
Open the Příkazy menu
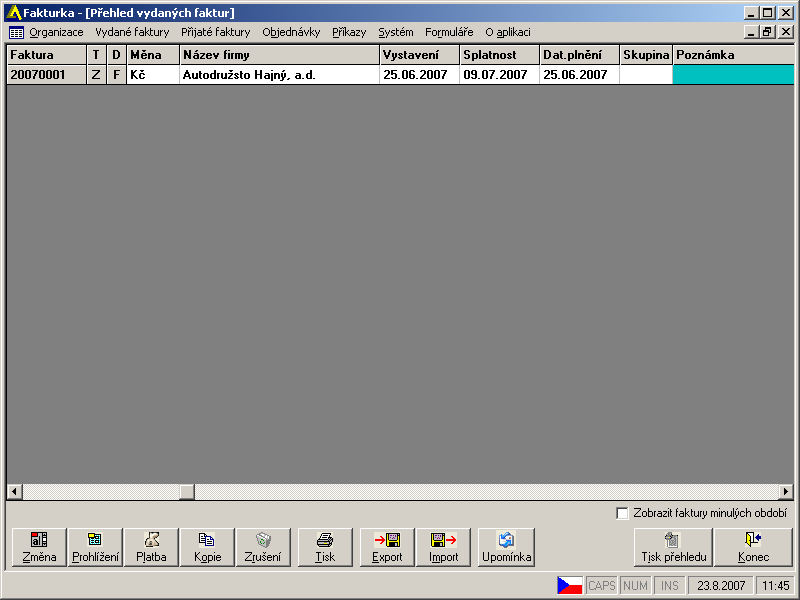click(x=349, y=33)
